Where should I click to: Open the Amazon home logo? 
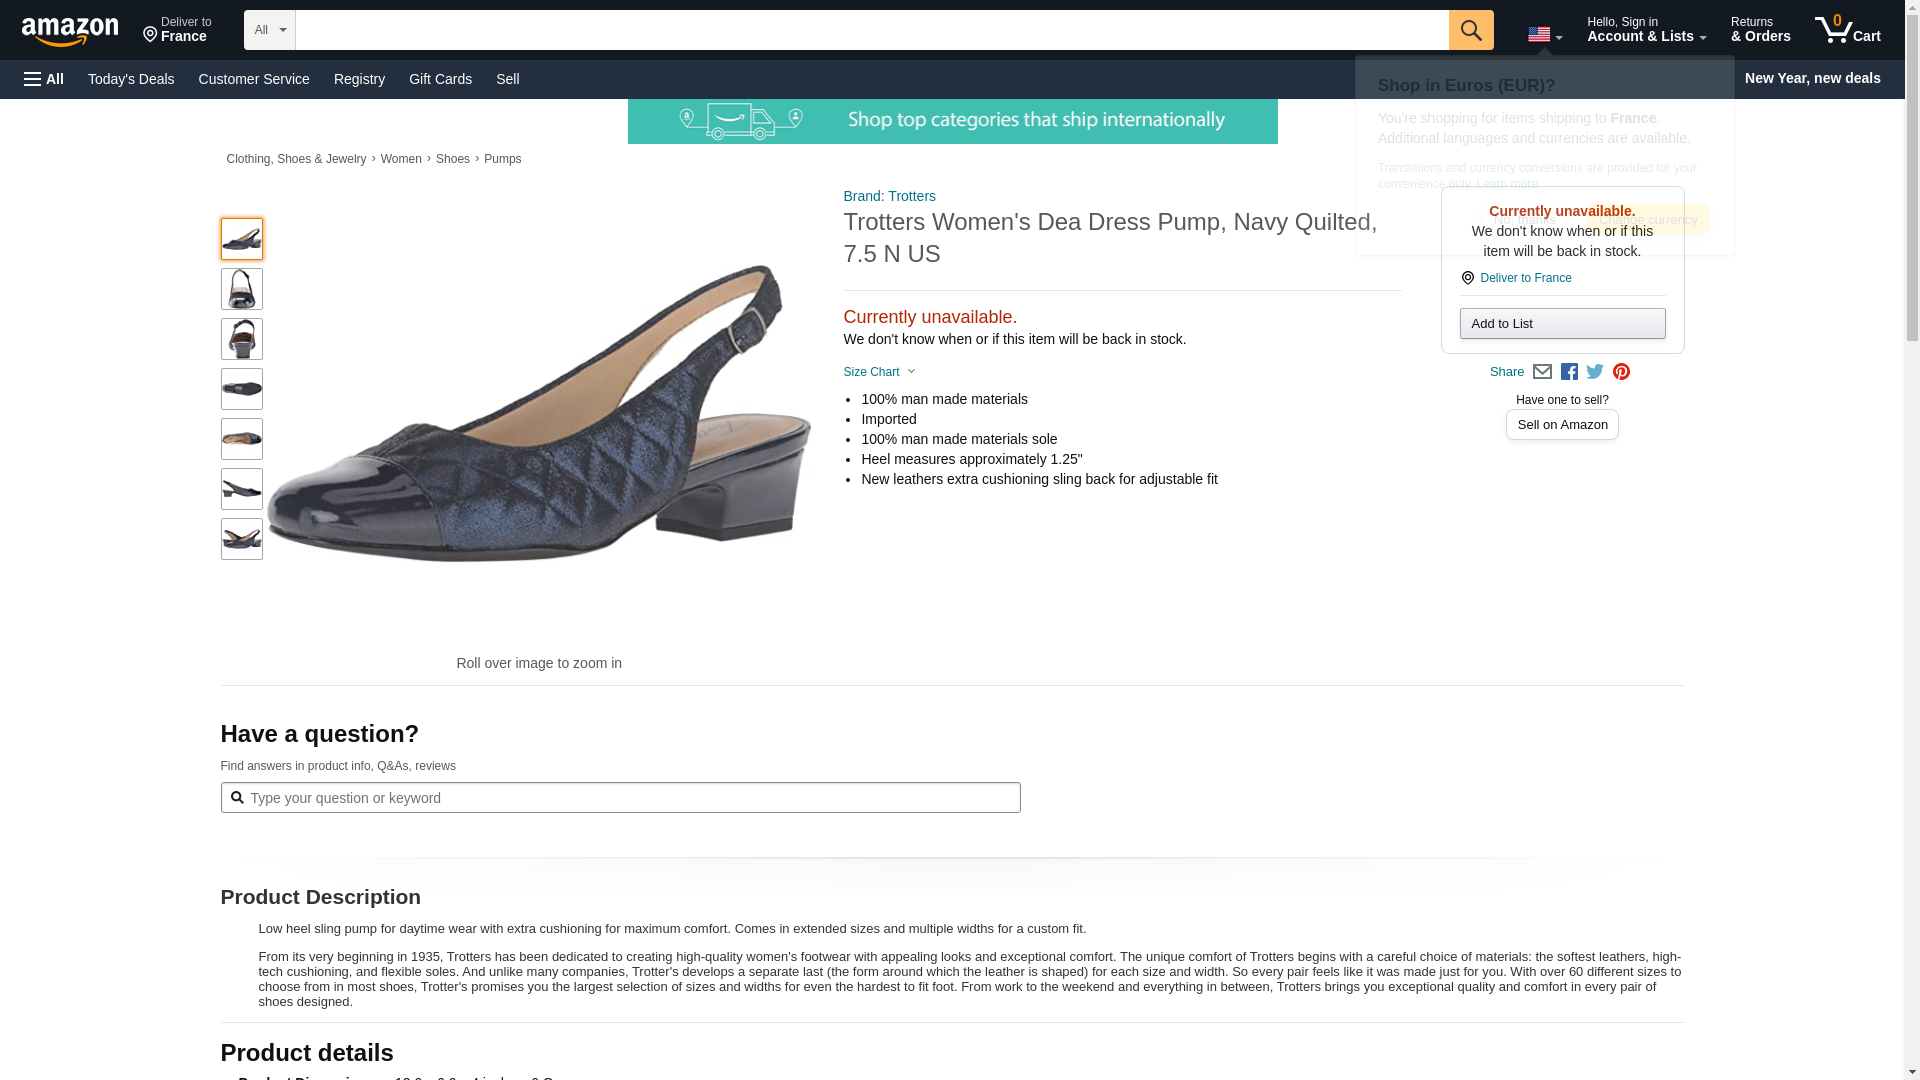(70, 31)
